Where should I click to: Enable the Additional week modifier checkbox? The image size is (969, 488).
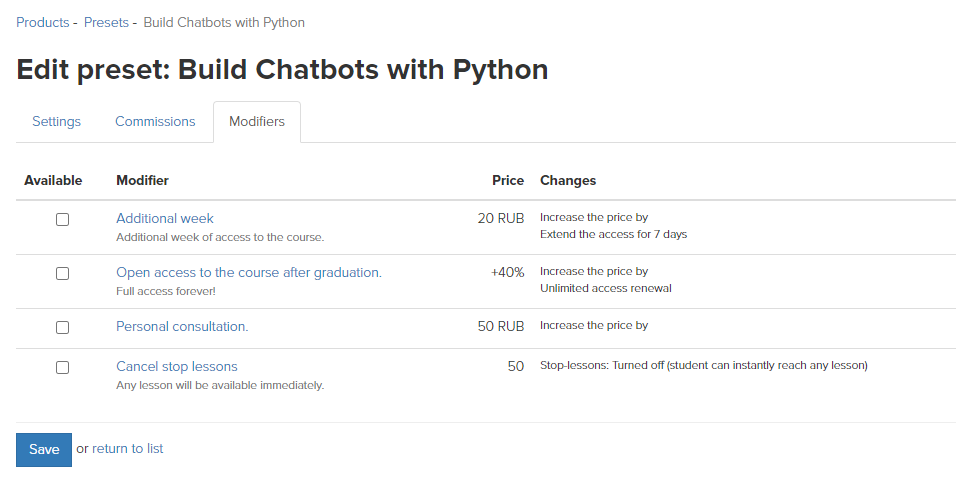(62, 219)
